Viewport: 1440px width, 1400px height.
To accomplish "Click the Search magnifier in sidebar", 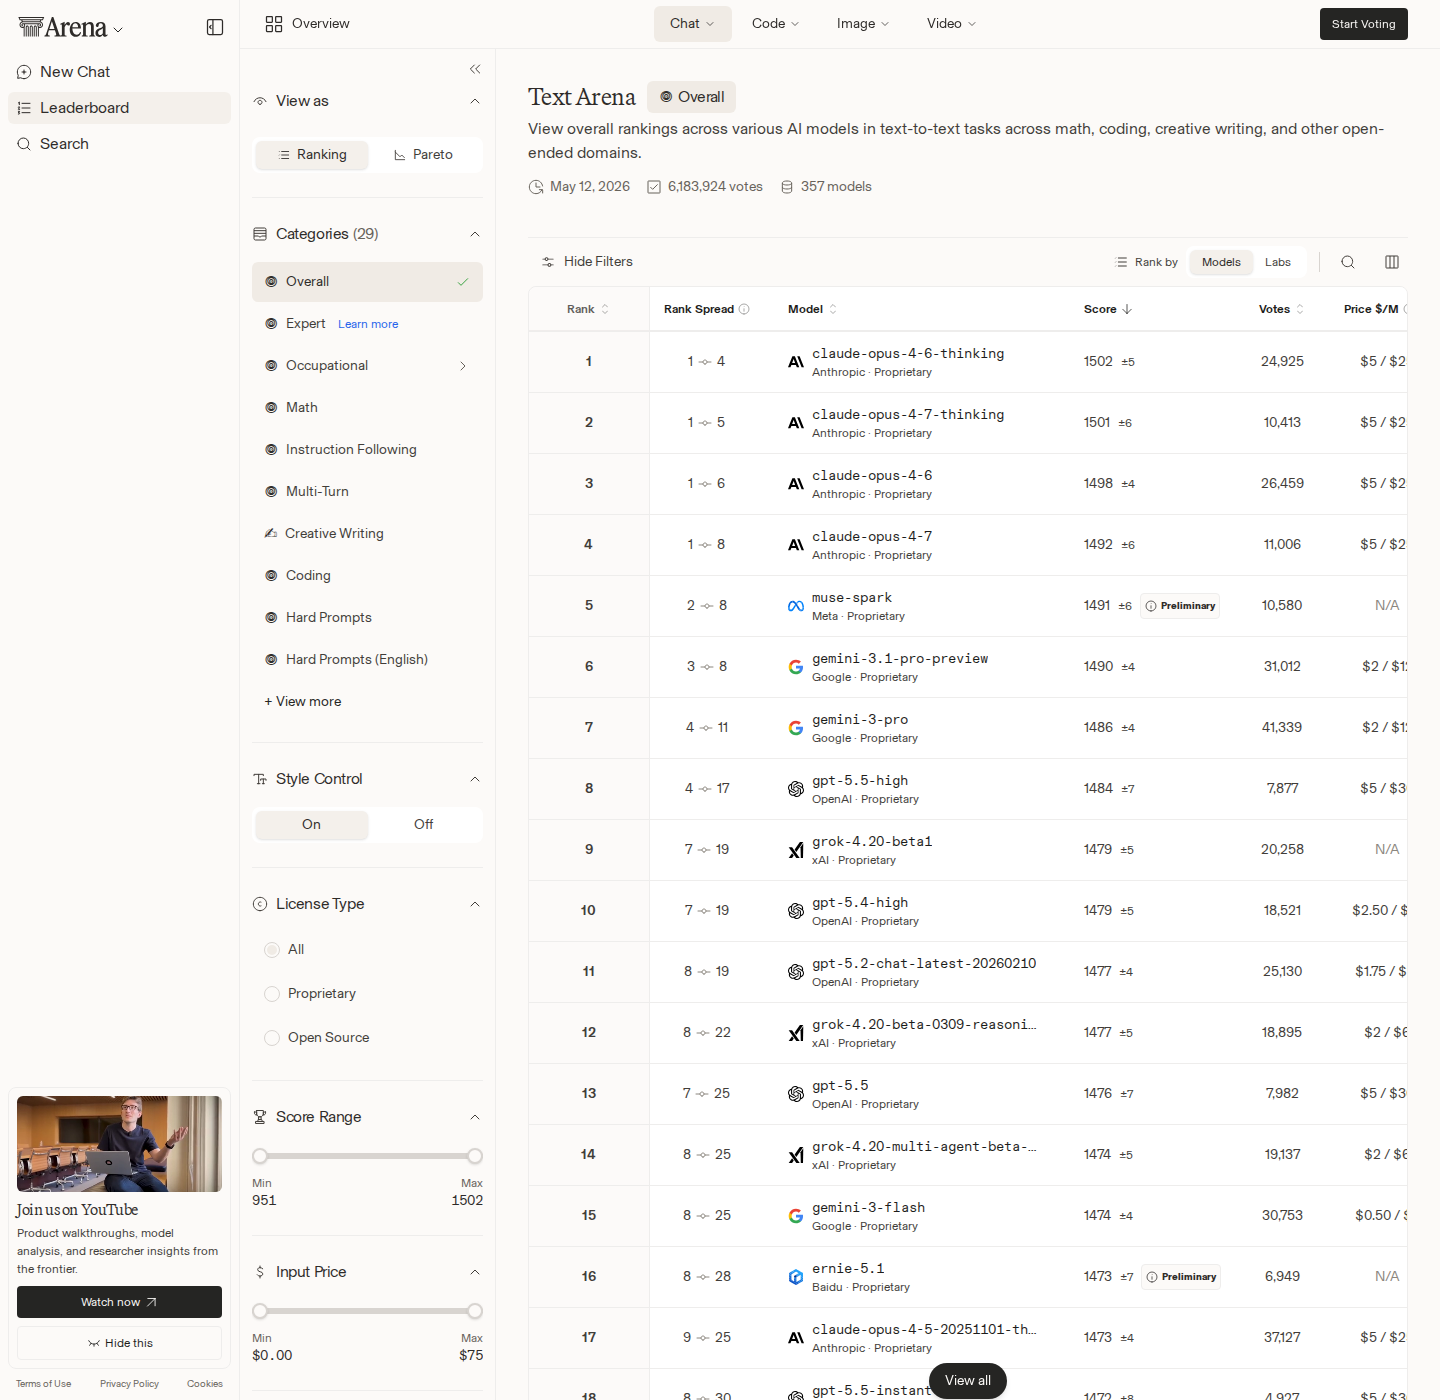I will (x=24, y=144).
